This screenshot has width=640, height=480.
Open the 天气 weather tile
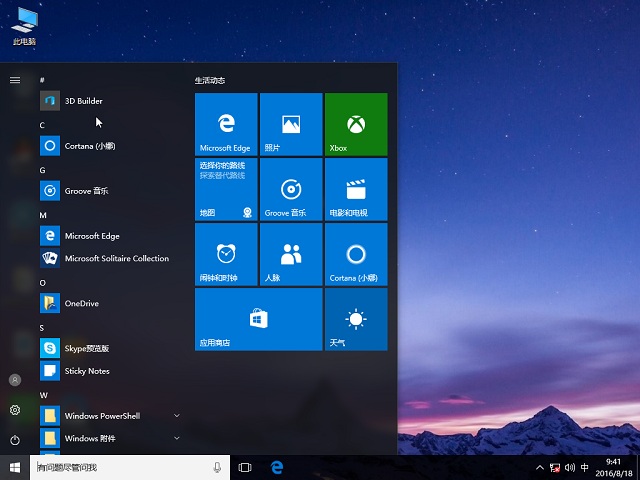point(356,320)
